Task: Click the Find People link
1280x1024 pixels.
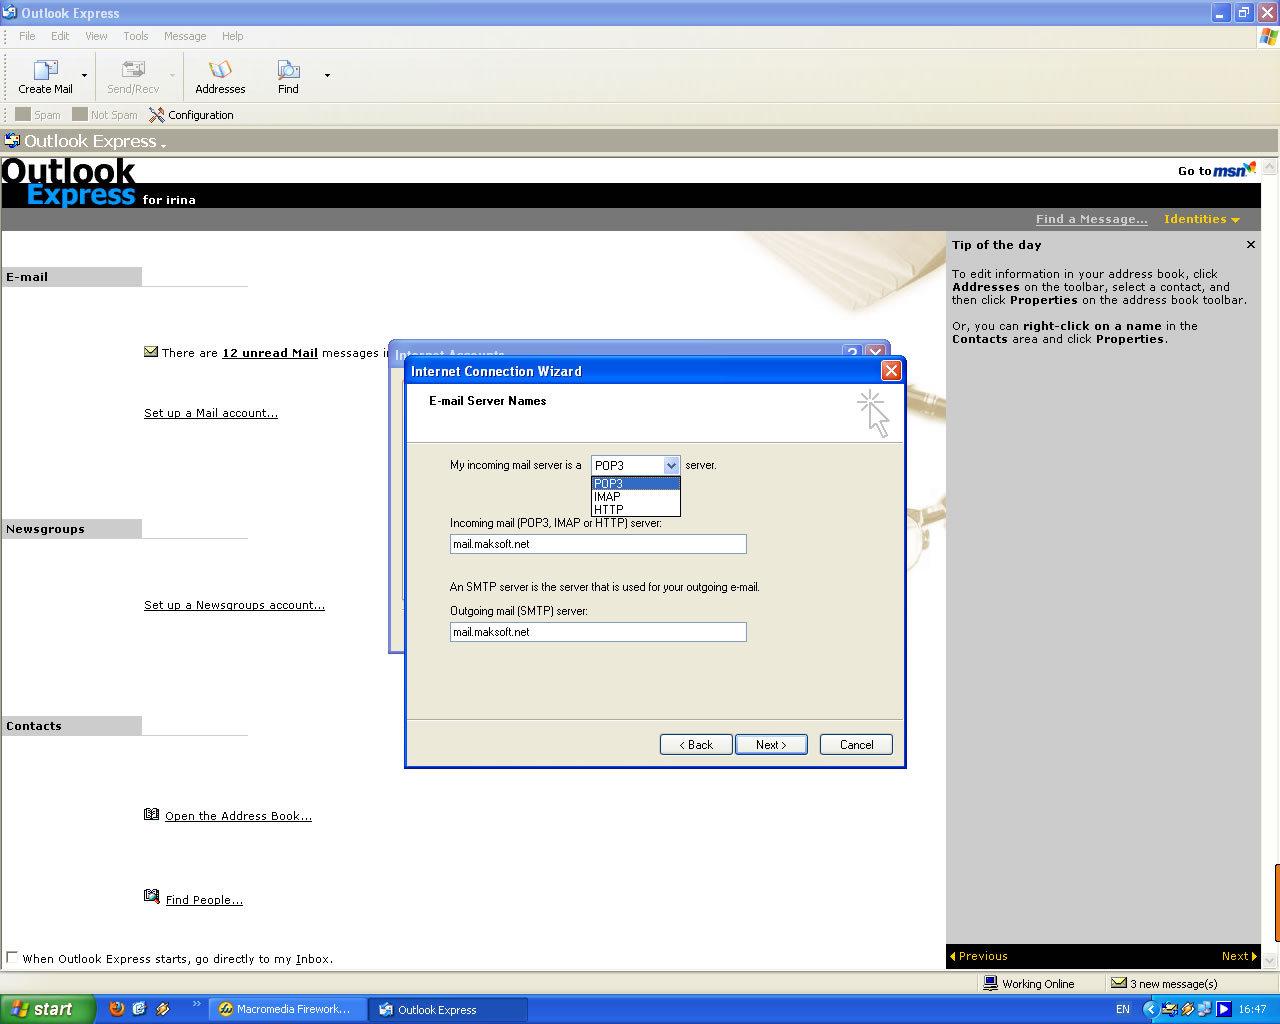Action: 204,900
